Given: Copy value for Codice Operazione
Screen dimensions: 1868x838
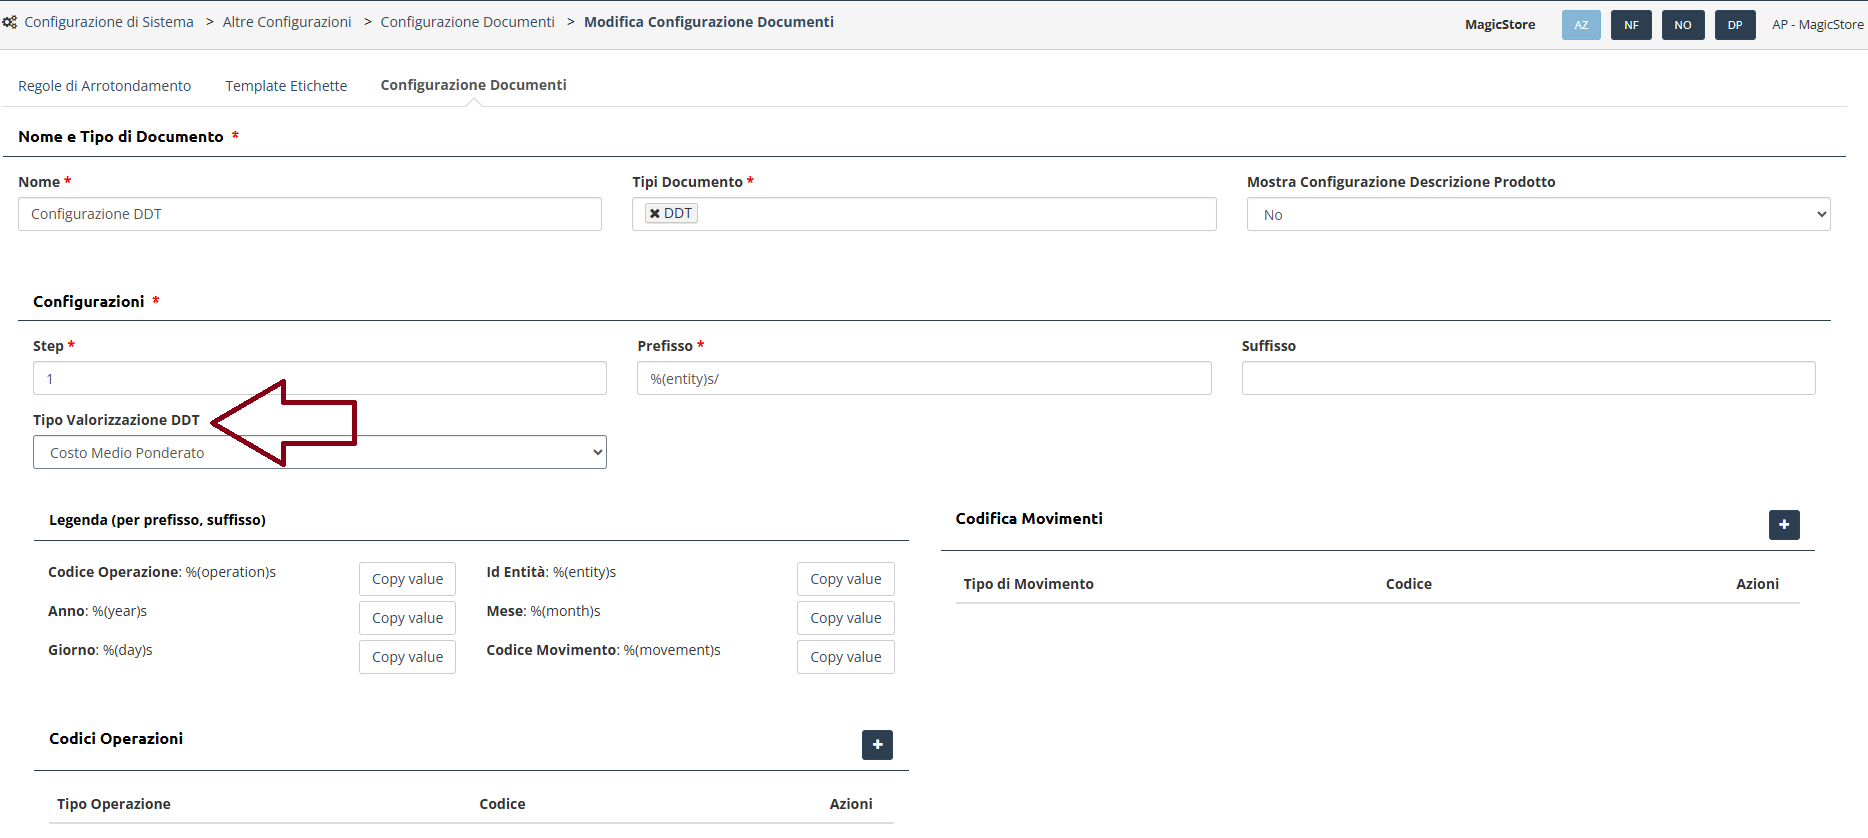Looking at the screenshot, I should (x=407, y=579).
